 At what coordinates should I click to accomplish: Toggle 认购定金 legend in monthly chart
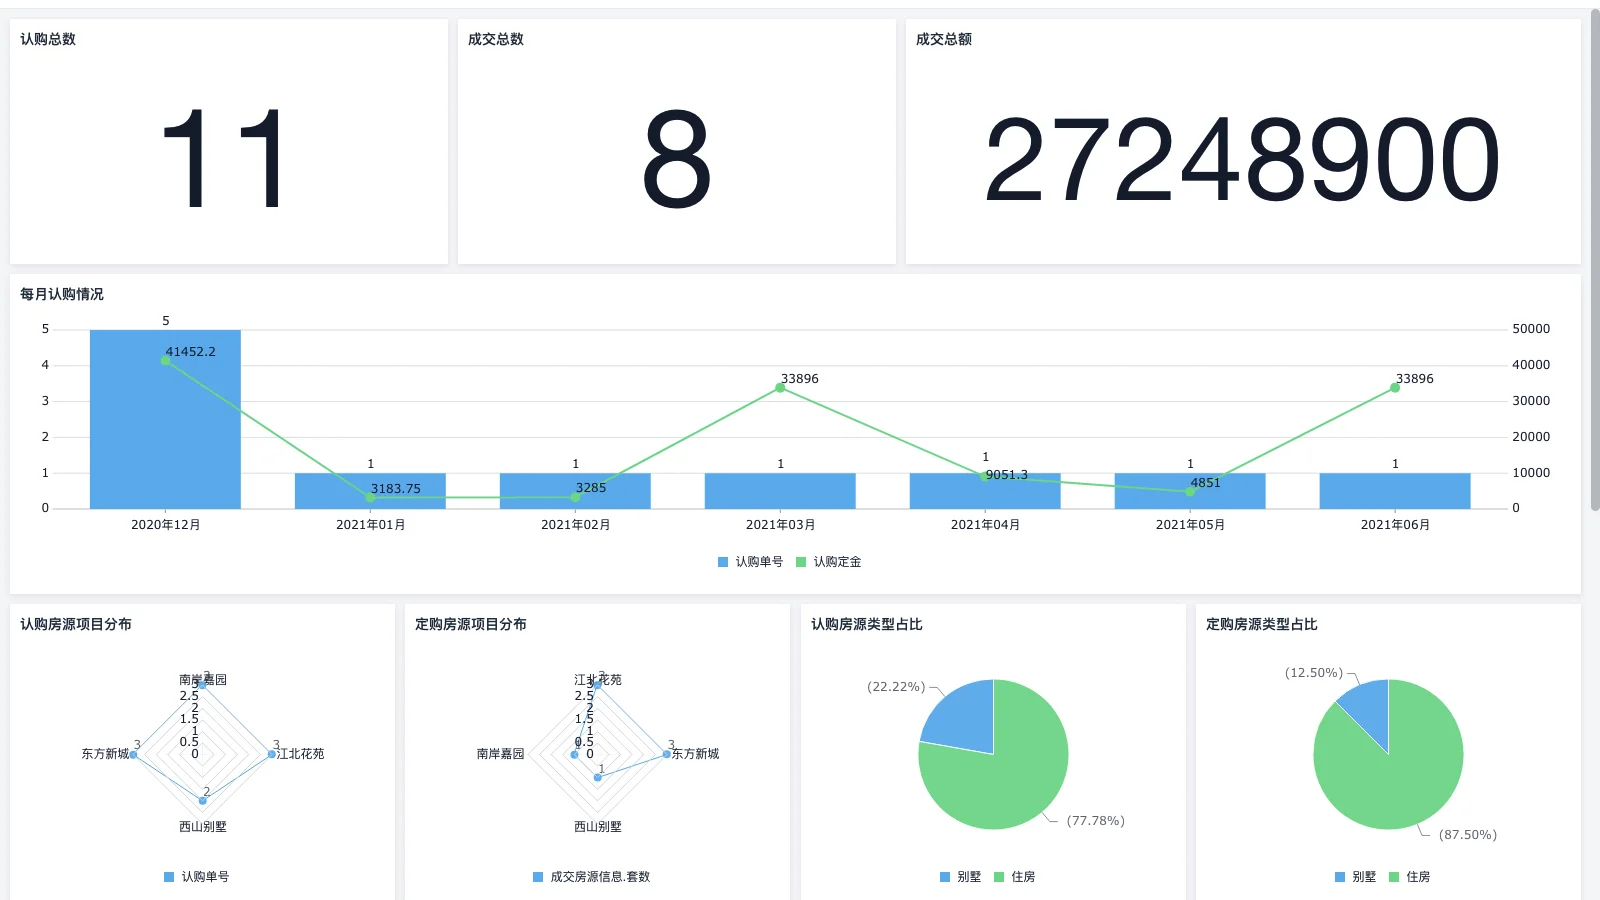[x=828, y=562]
